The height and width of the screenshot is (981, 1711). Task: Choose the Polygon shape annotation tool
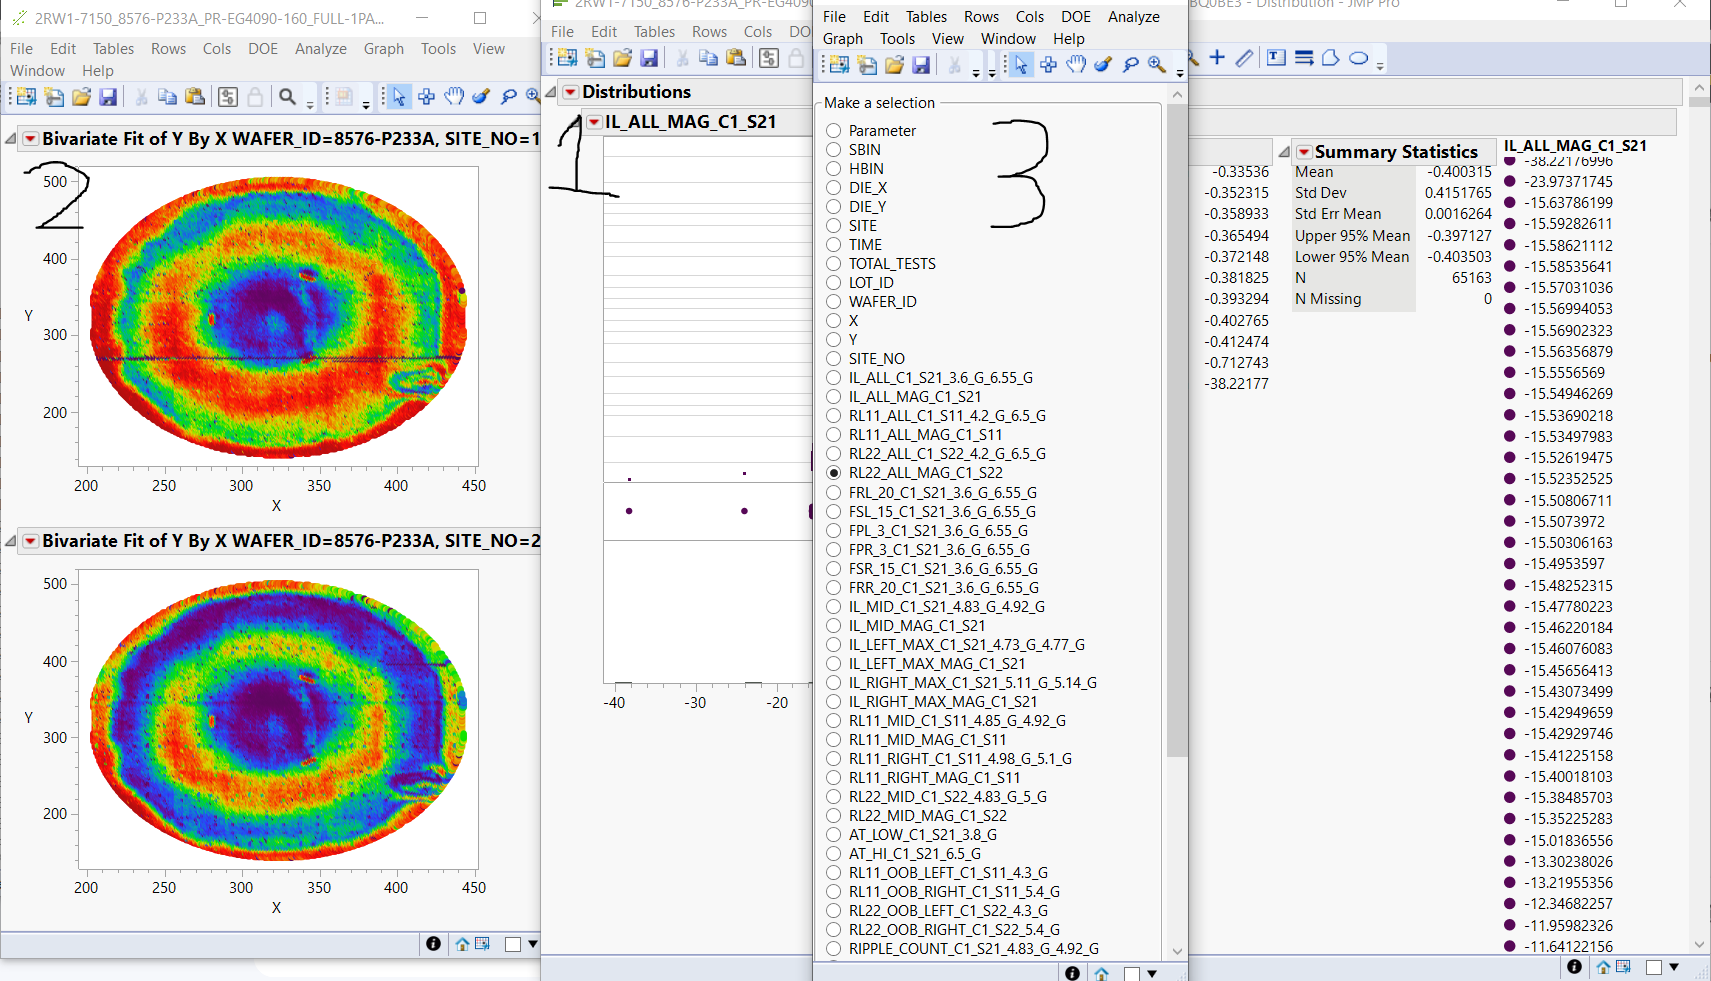1331,58
